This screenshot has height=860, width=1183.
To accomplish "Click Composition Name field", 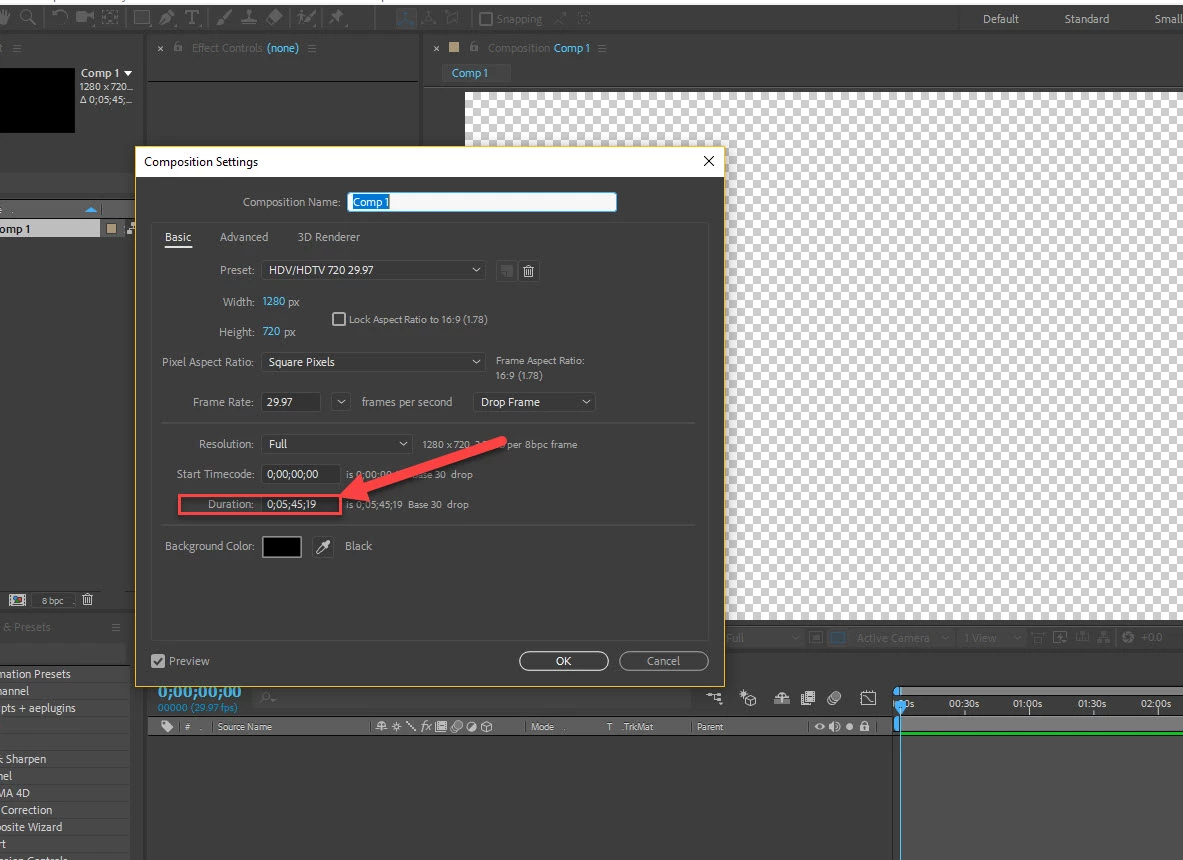I will point(481,202).
